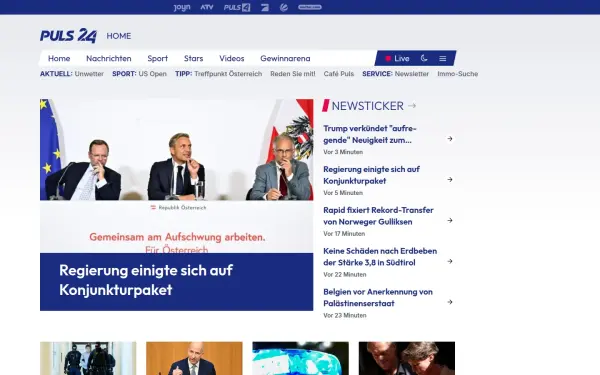
Task: Click arrow next to Belgien vor Anerkennung
Action: pyautogui.click(x=450, y=302)
